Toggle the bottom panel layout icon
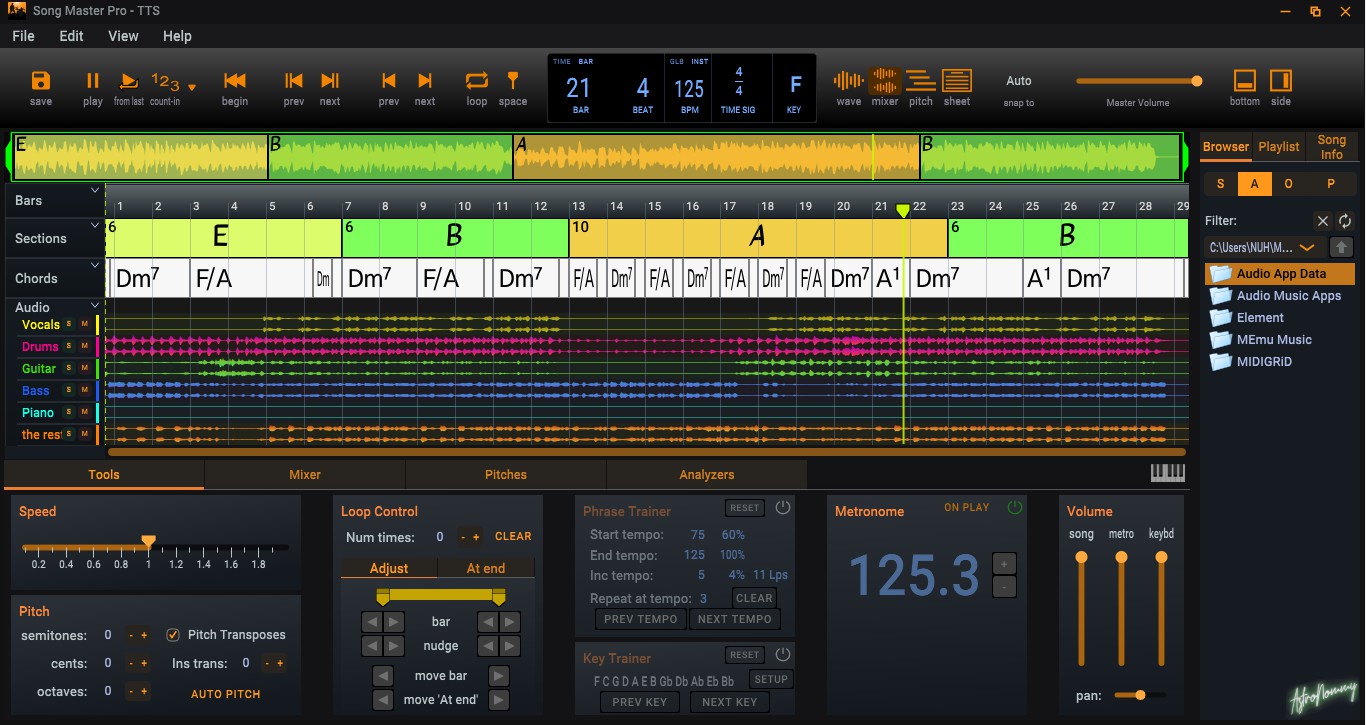This screenshot has width=1366, height=725. [x=1245, y=81]
